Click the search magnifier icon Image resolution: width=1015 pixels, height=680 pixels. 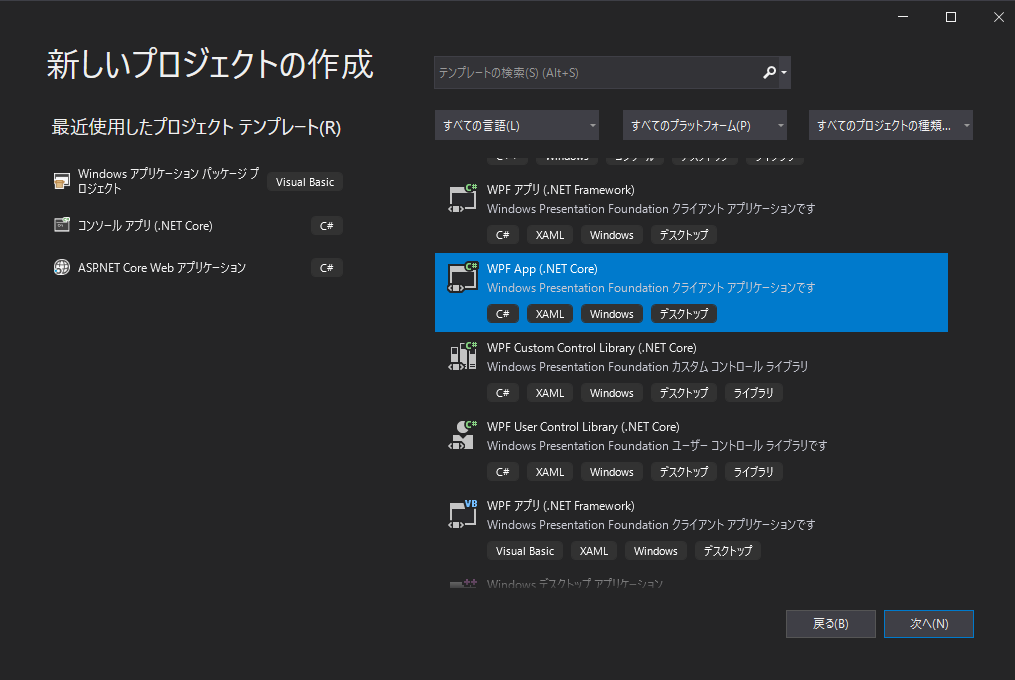tap(769, 73)
